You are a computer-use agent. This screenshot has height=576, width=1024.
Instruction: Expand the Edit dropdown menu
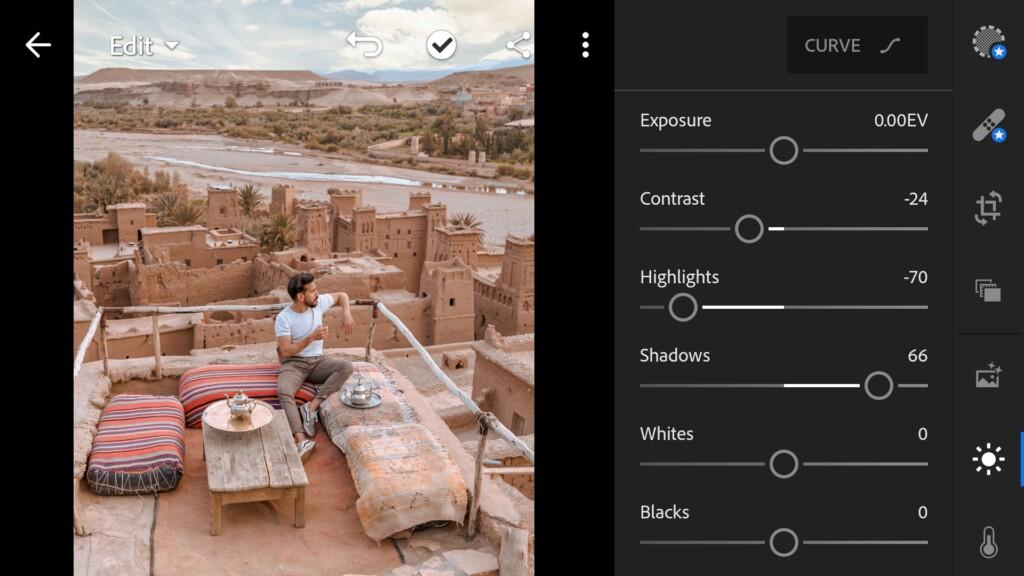pos(144,46)
